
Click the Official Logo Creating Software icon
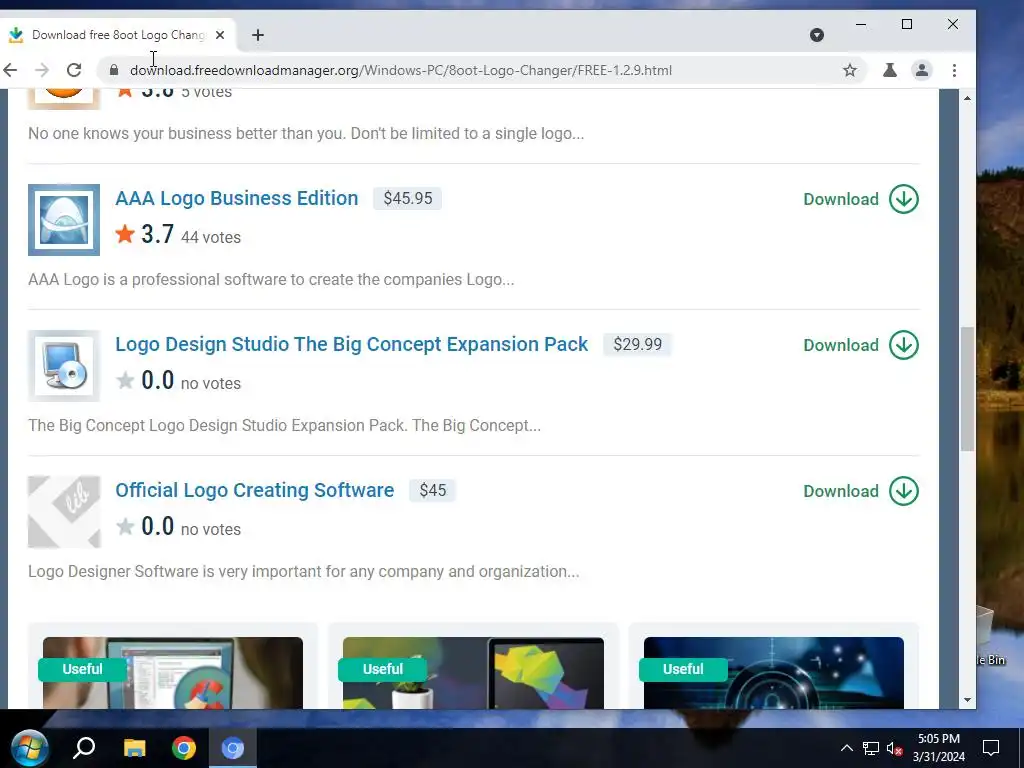[x=64, y=512]
